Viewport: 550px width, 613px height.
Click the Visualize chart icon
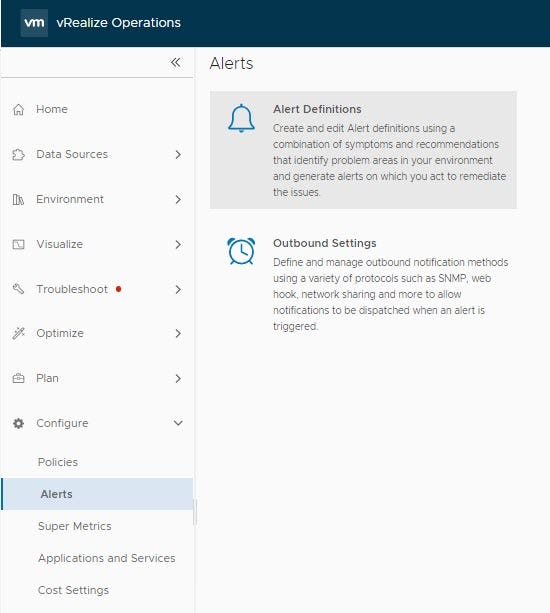pos(18,244)
